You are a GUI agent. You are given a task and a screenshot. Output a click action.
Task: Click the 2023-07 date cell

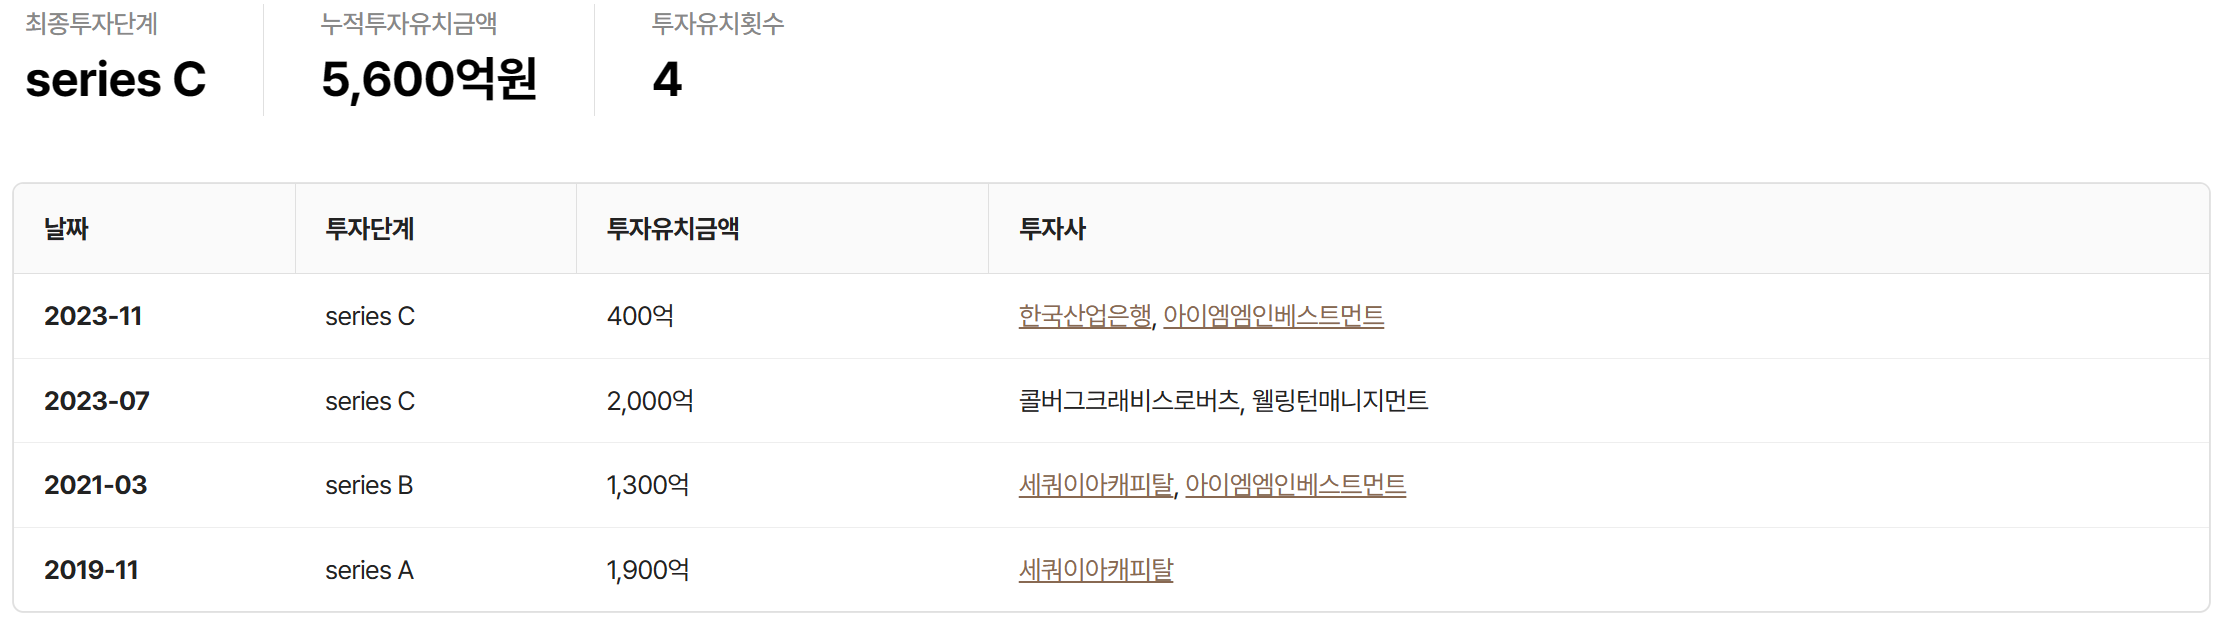click(x=97, y=401)
